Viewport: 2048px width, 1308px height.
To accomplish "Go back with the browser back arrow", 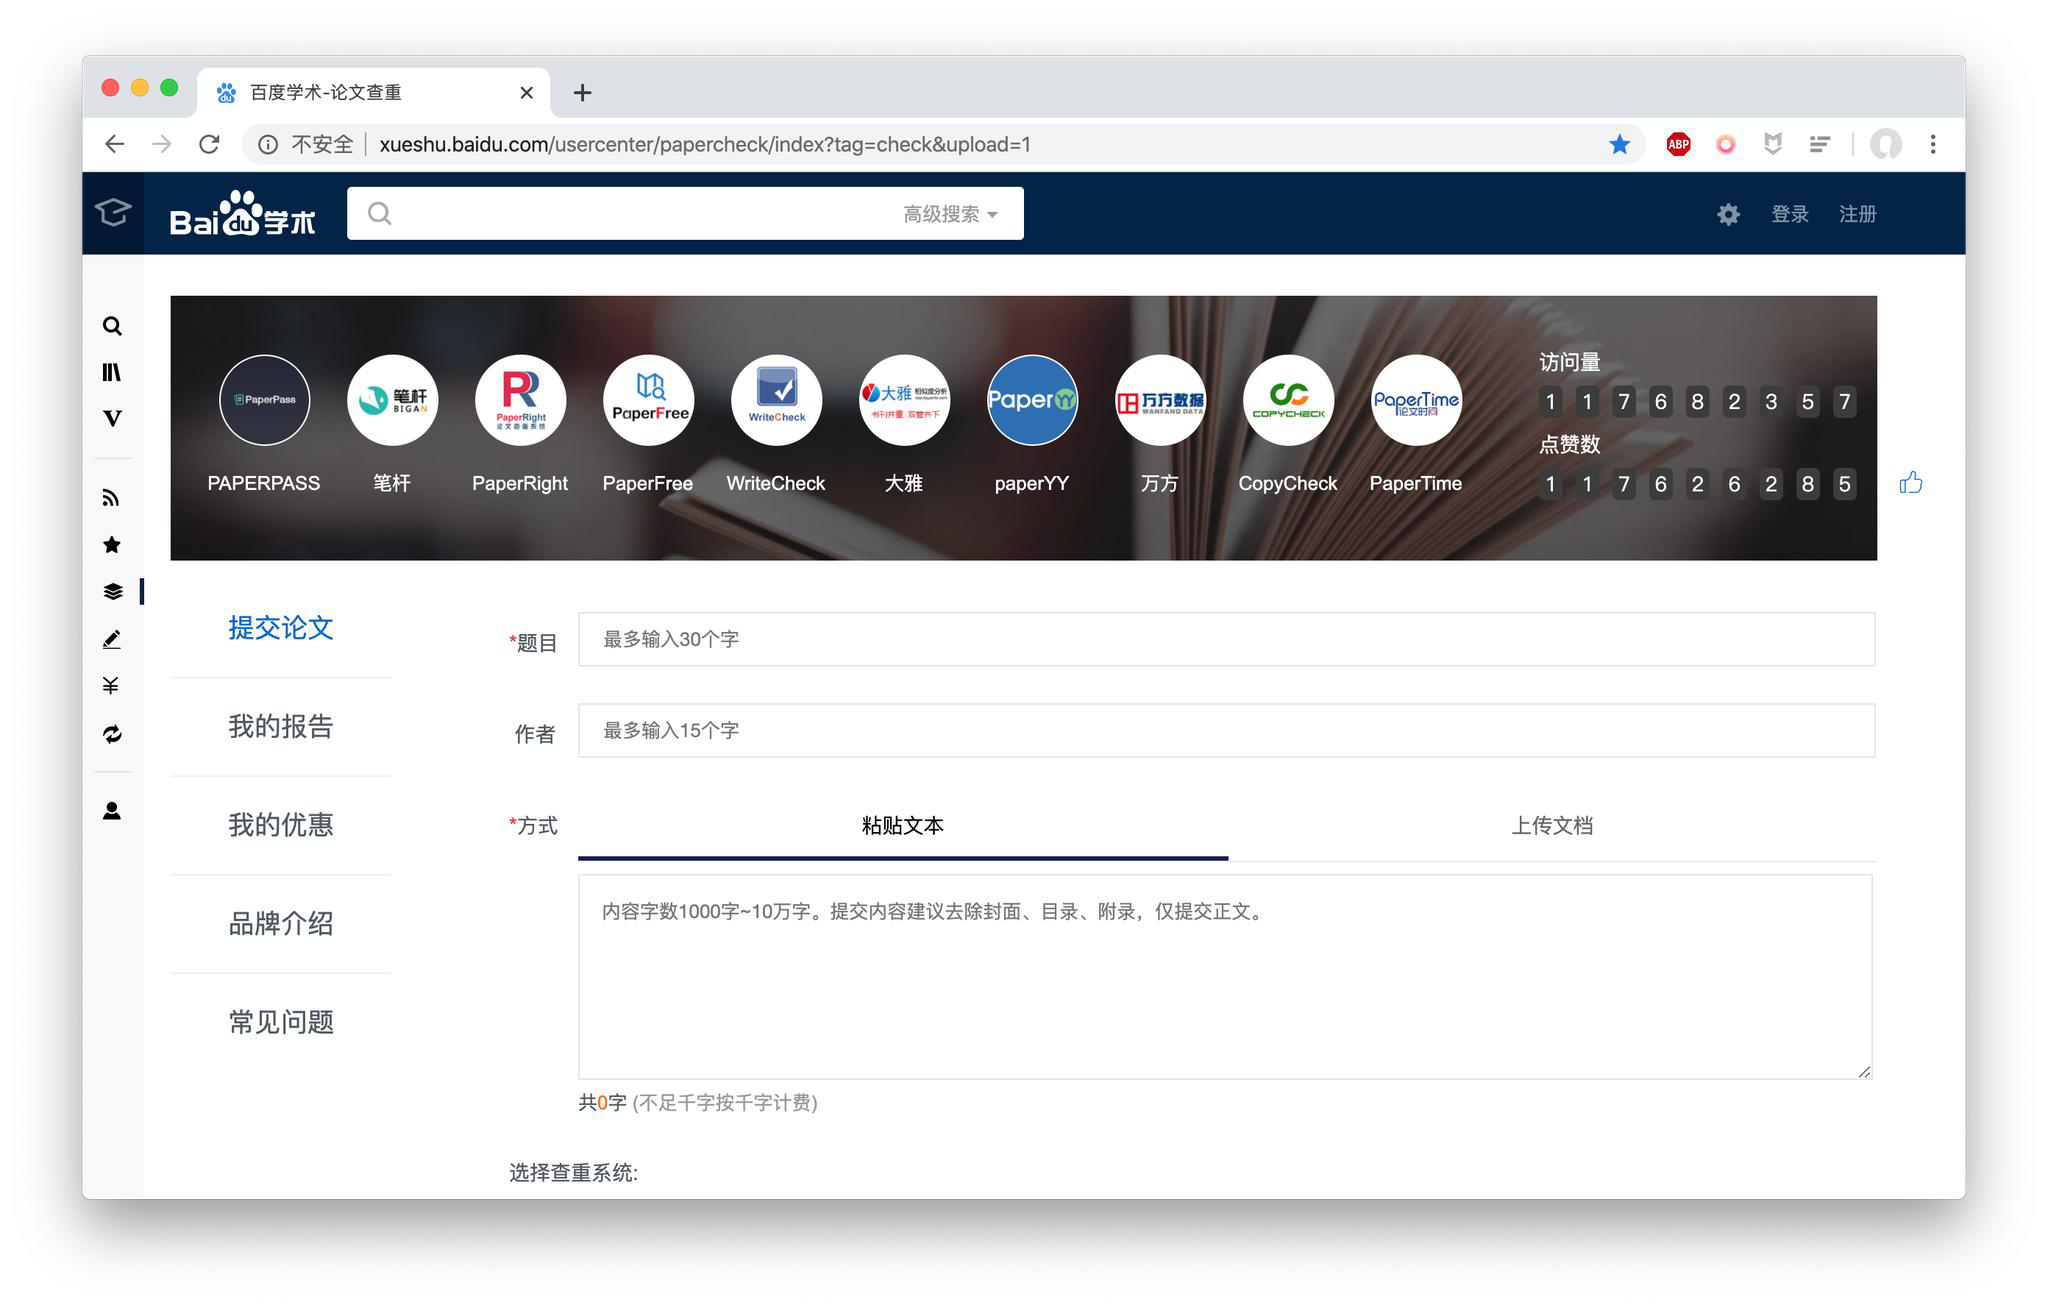I will click(115, 144).
